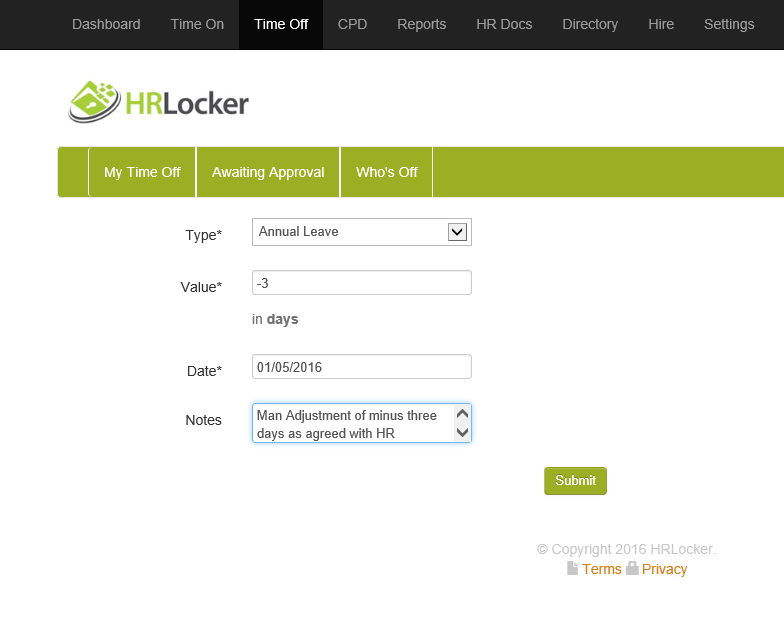Click the padlock icon beside Privacy

tap(632, 569)
